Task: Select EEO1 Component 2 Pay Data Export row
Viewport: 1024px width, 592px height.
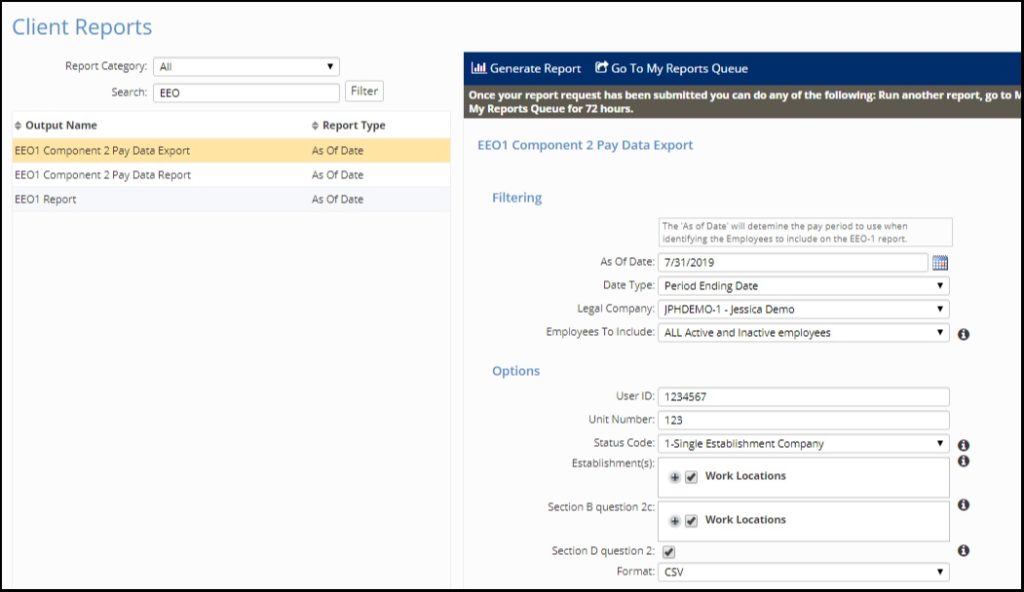Action: coord(231,150)
